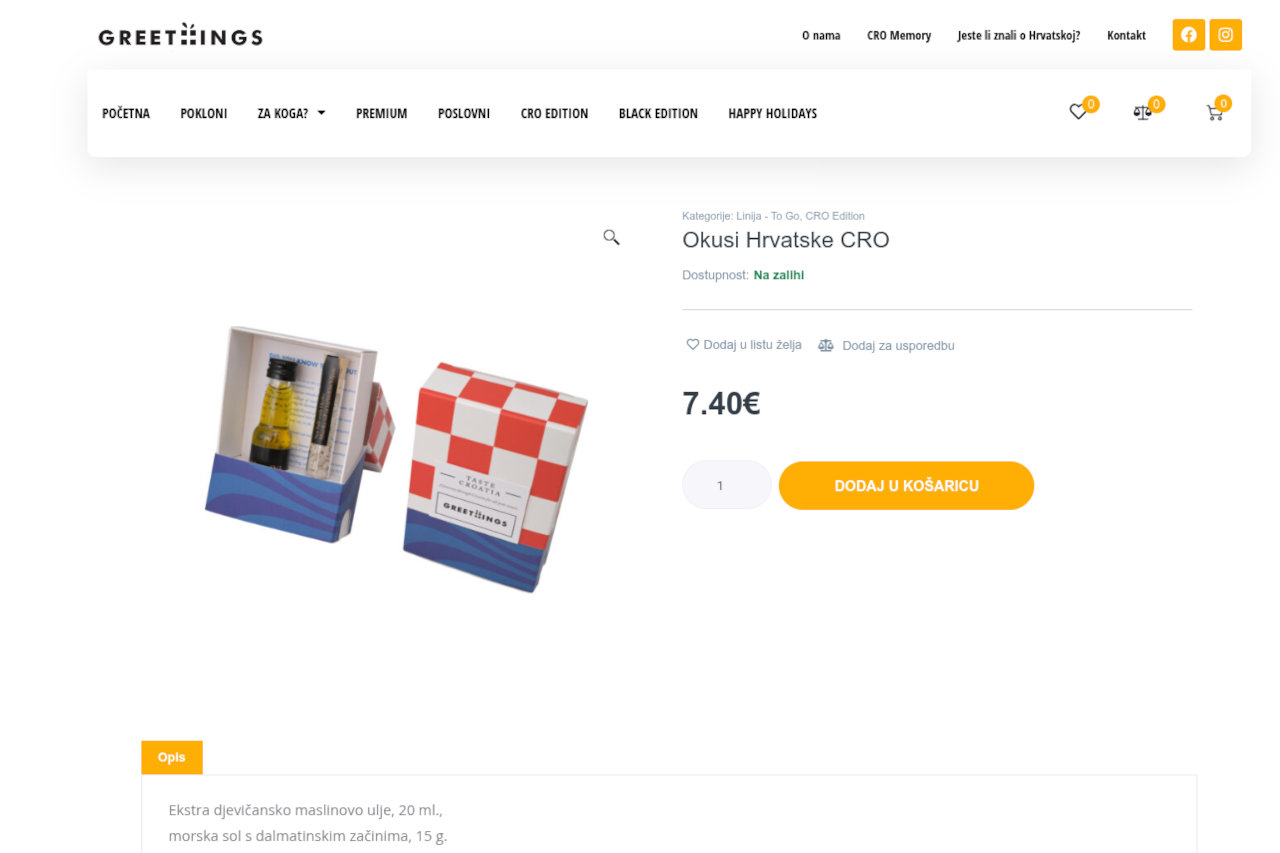Open the Kontakt link
Screen dimensions: 1280x853
1126,35
